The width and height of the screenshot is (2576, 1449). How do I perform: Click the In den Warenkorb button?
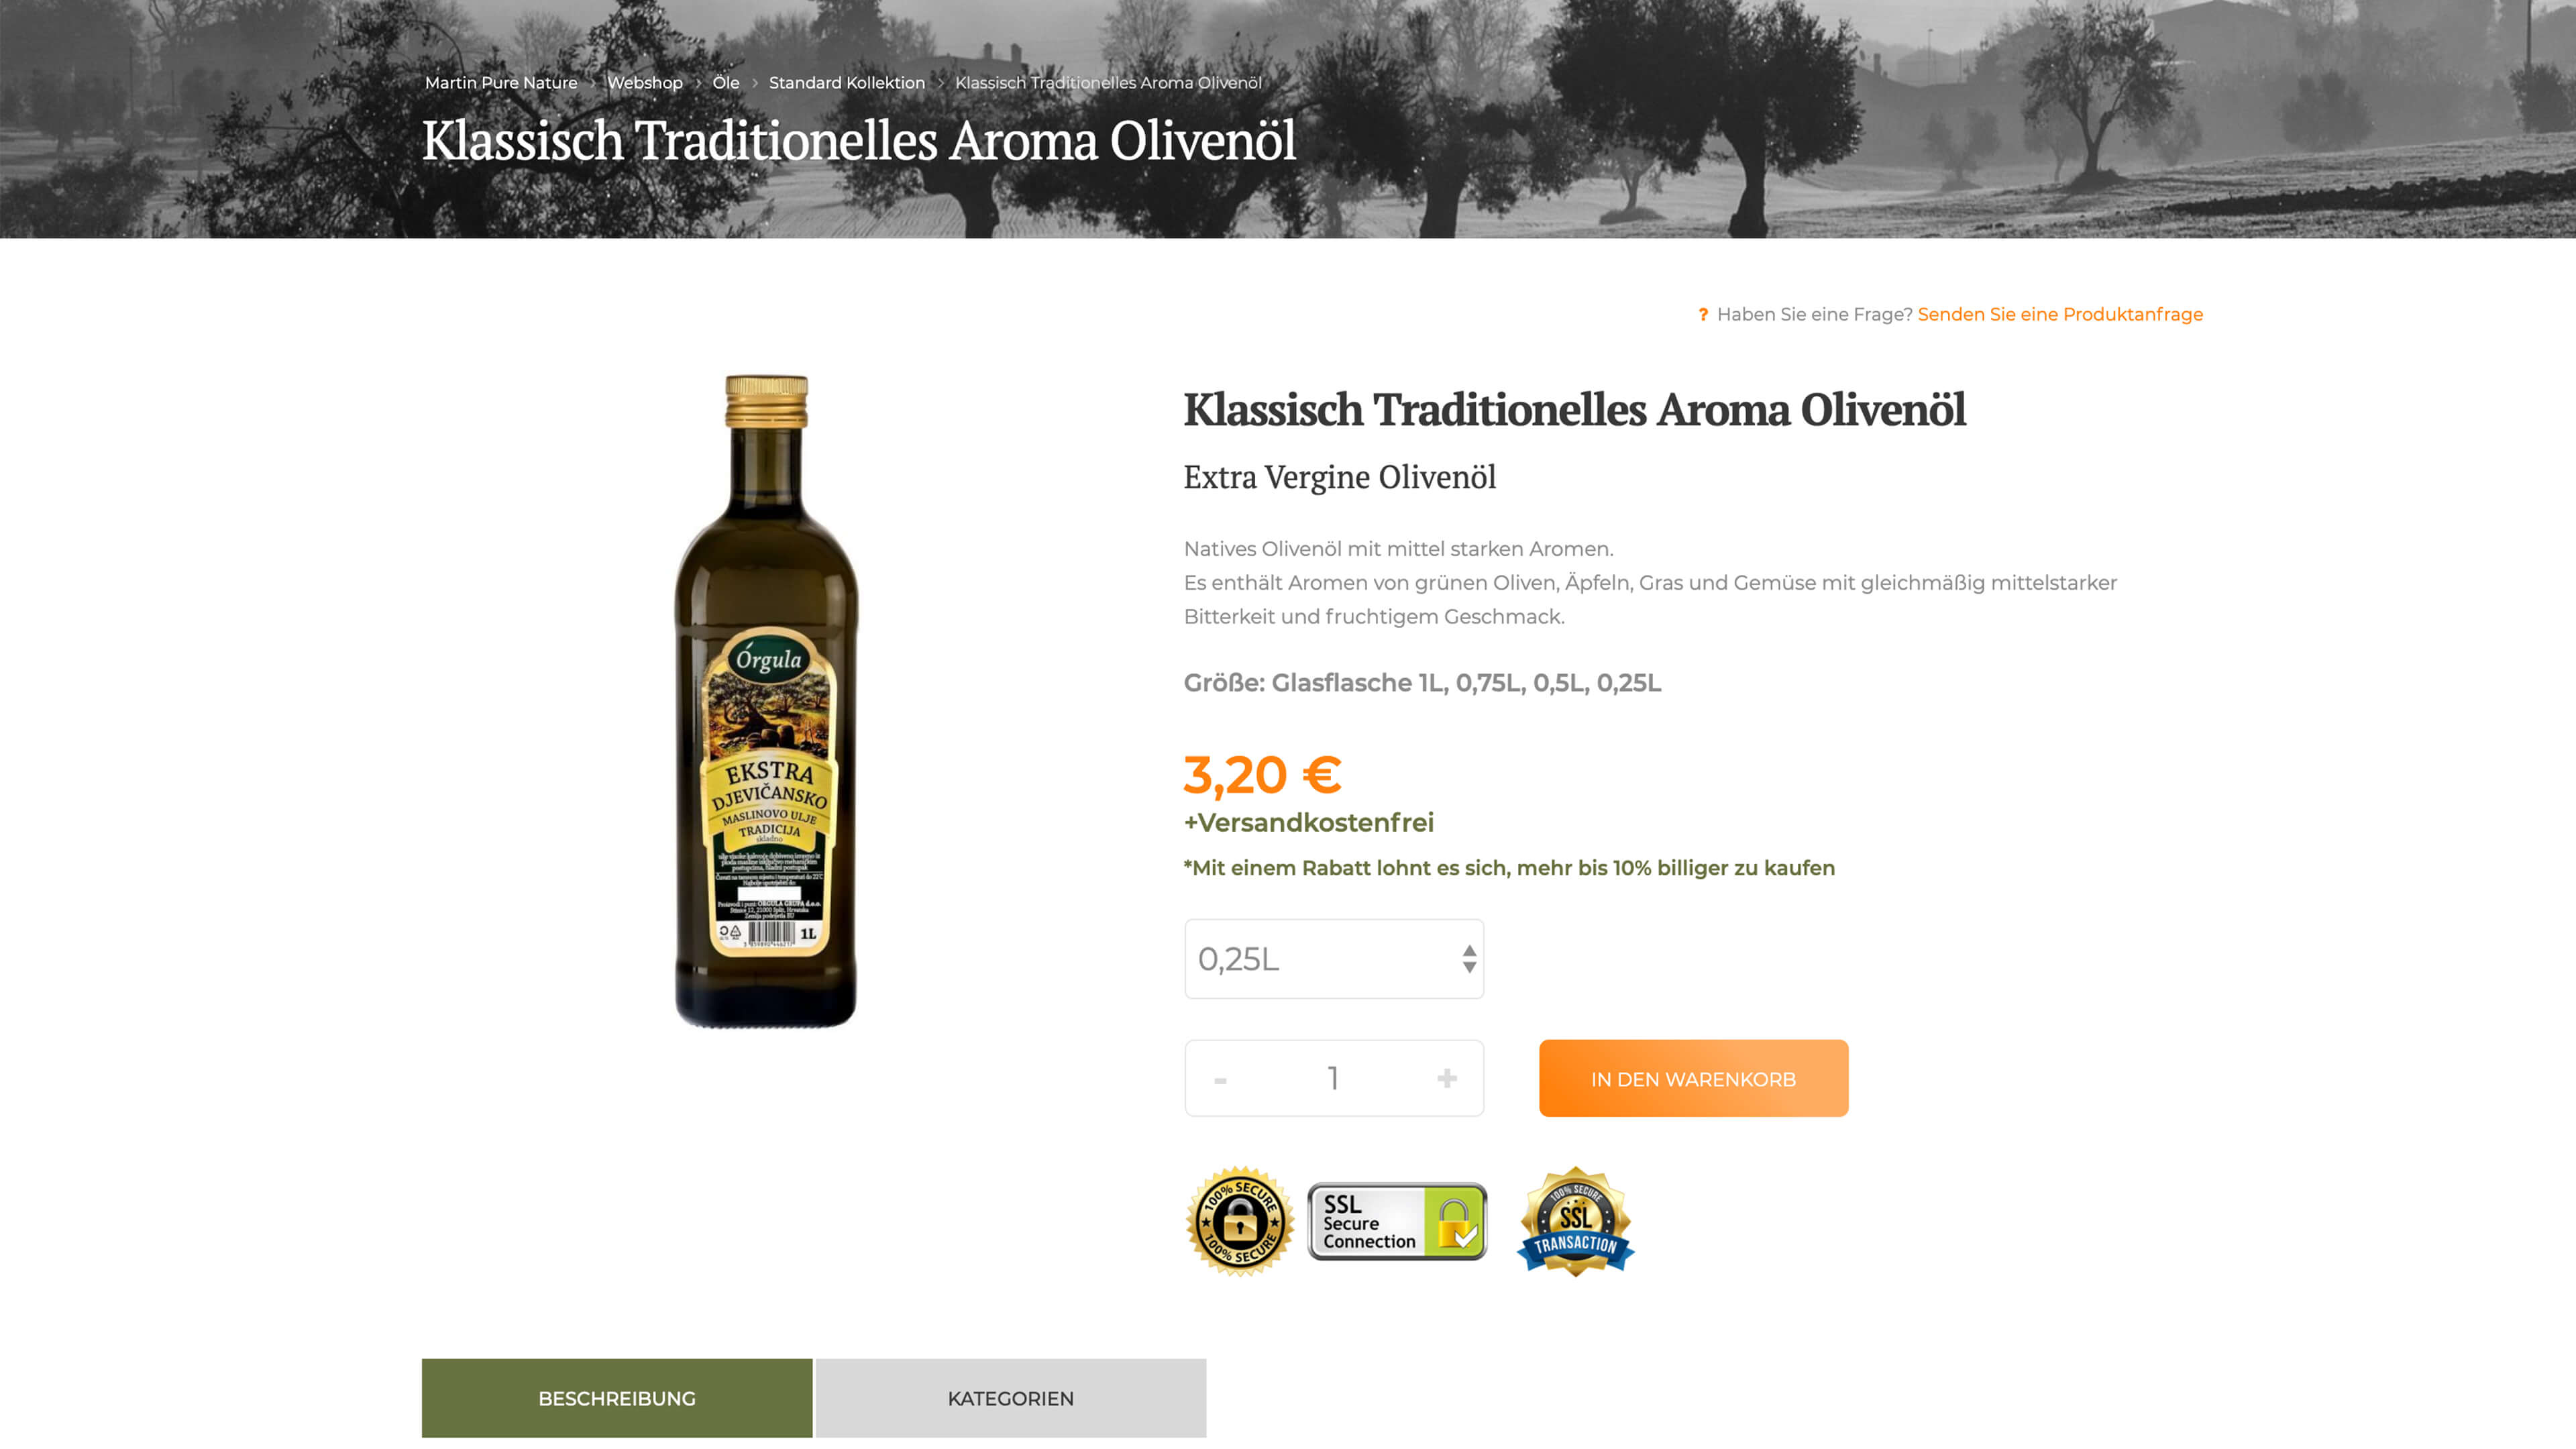(1693, 1079)
